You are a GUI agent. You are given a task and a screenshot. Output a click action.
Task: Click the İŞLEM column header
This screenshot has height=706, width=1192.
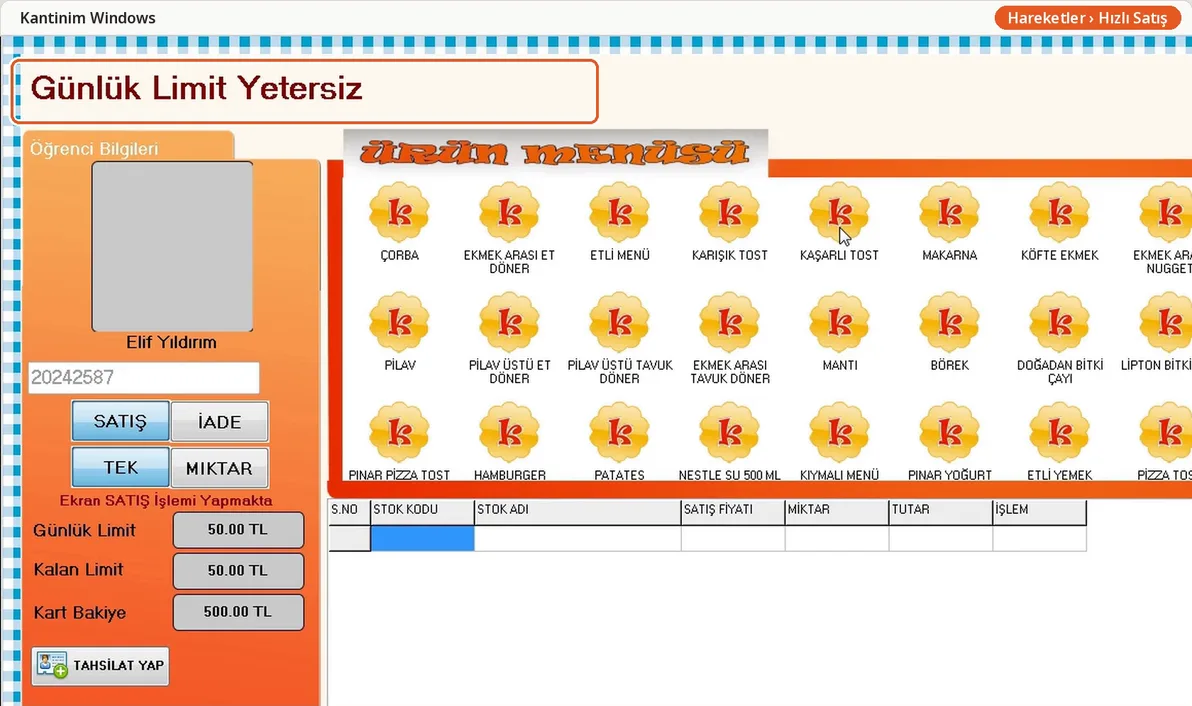(x=1039, y=511)
